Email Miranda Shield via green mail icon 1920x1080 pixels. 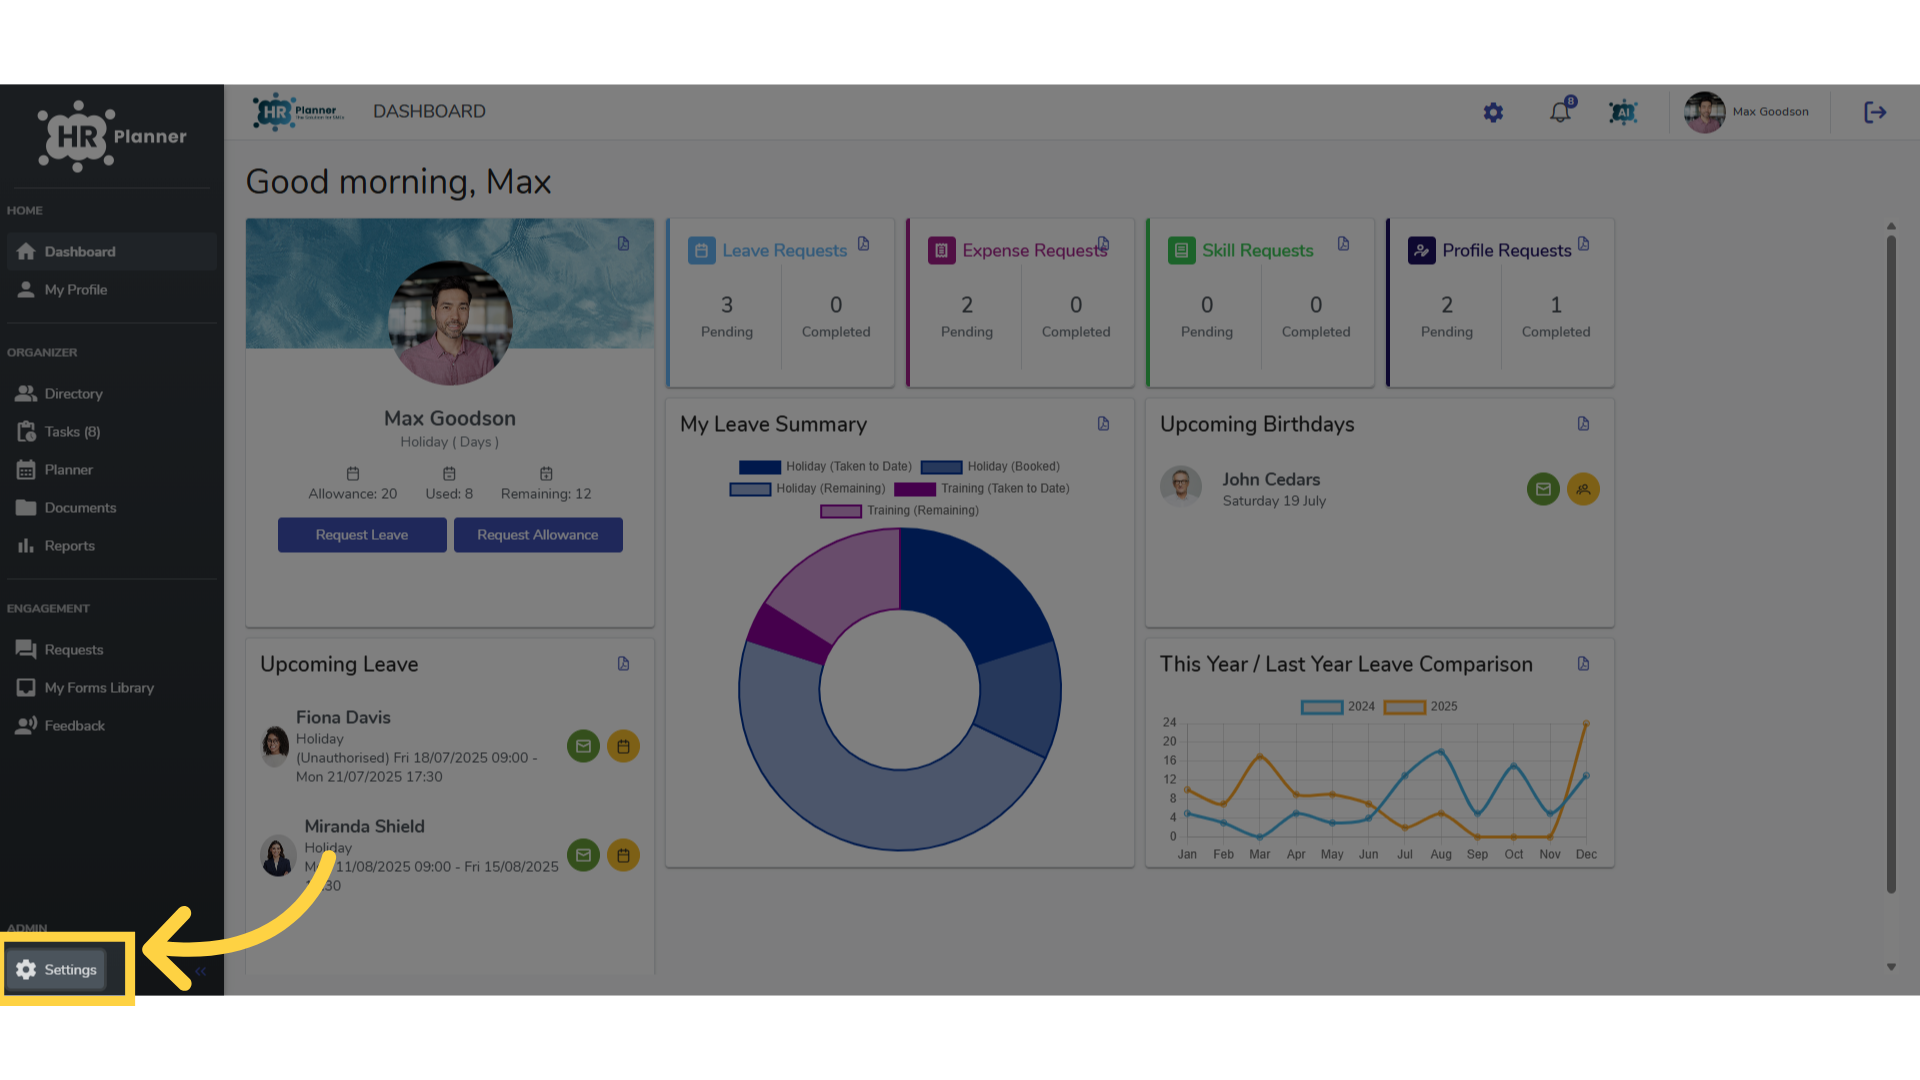coord(583,855)
